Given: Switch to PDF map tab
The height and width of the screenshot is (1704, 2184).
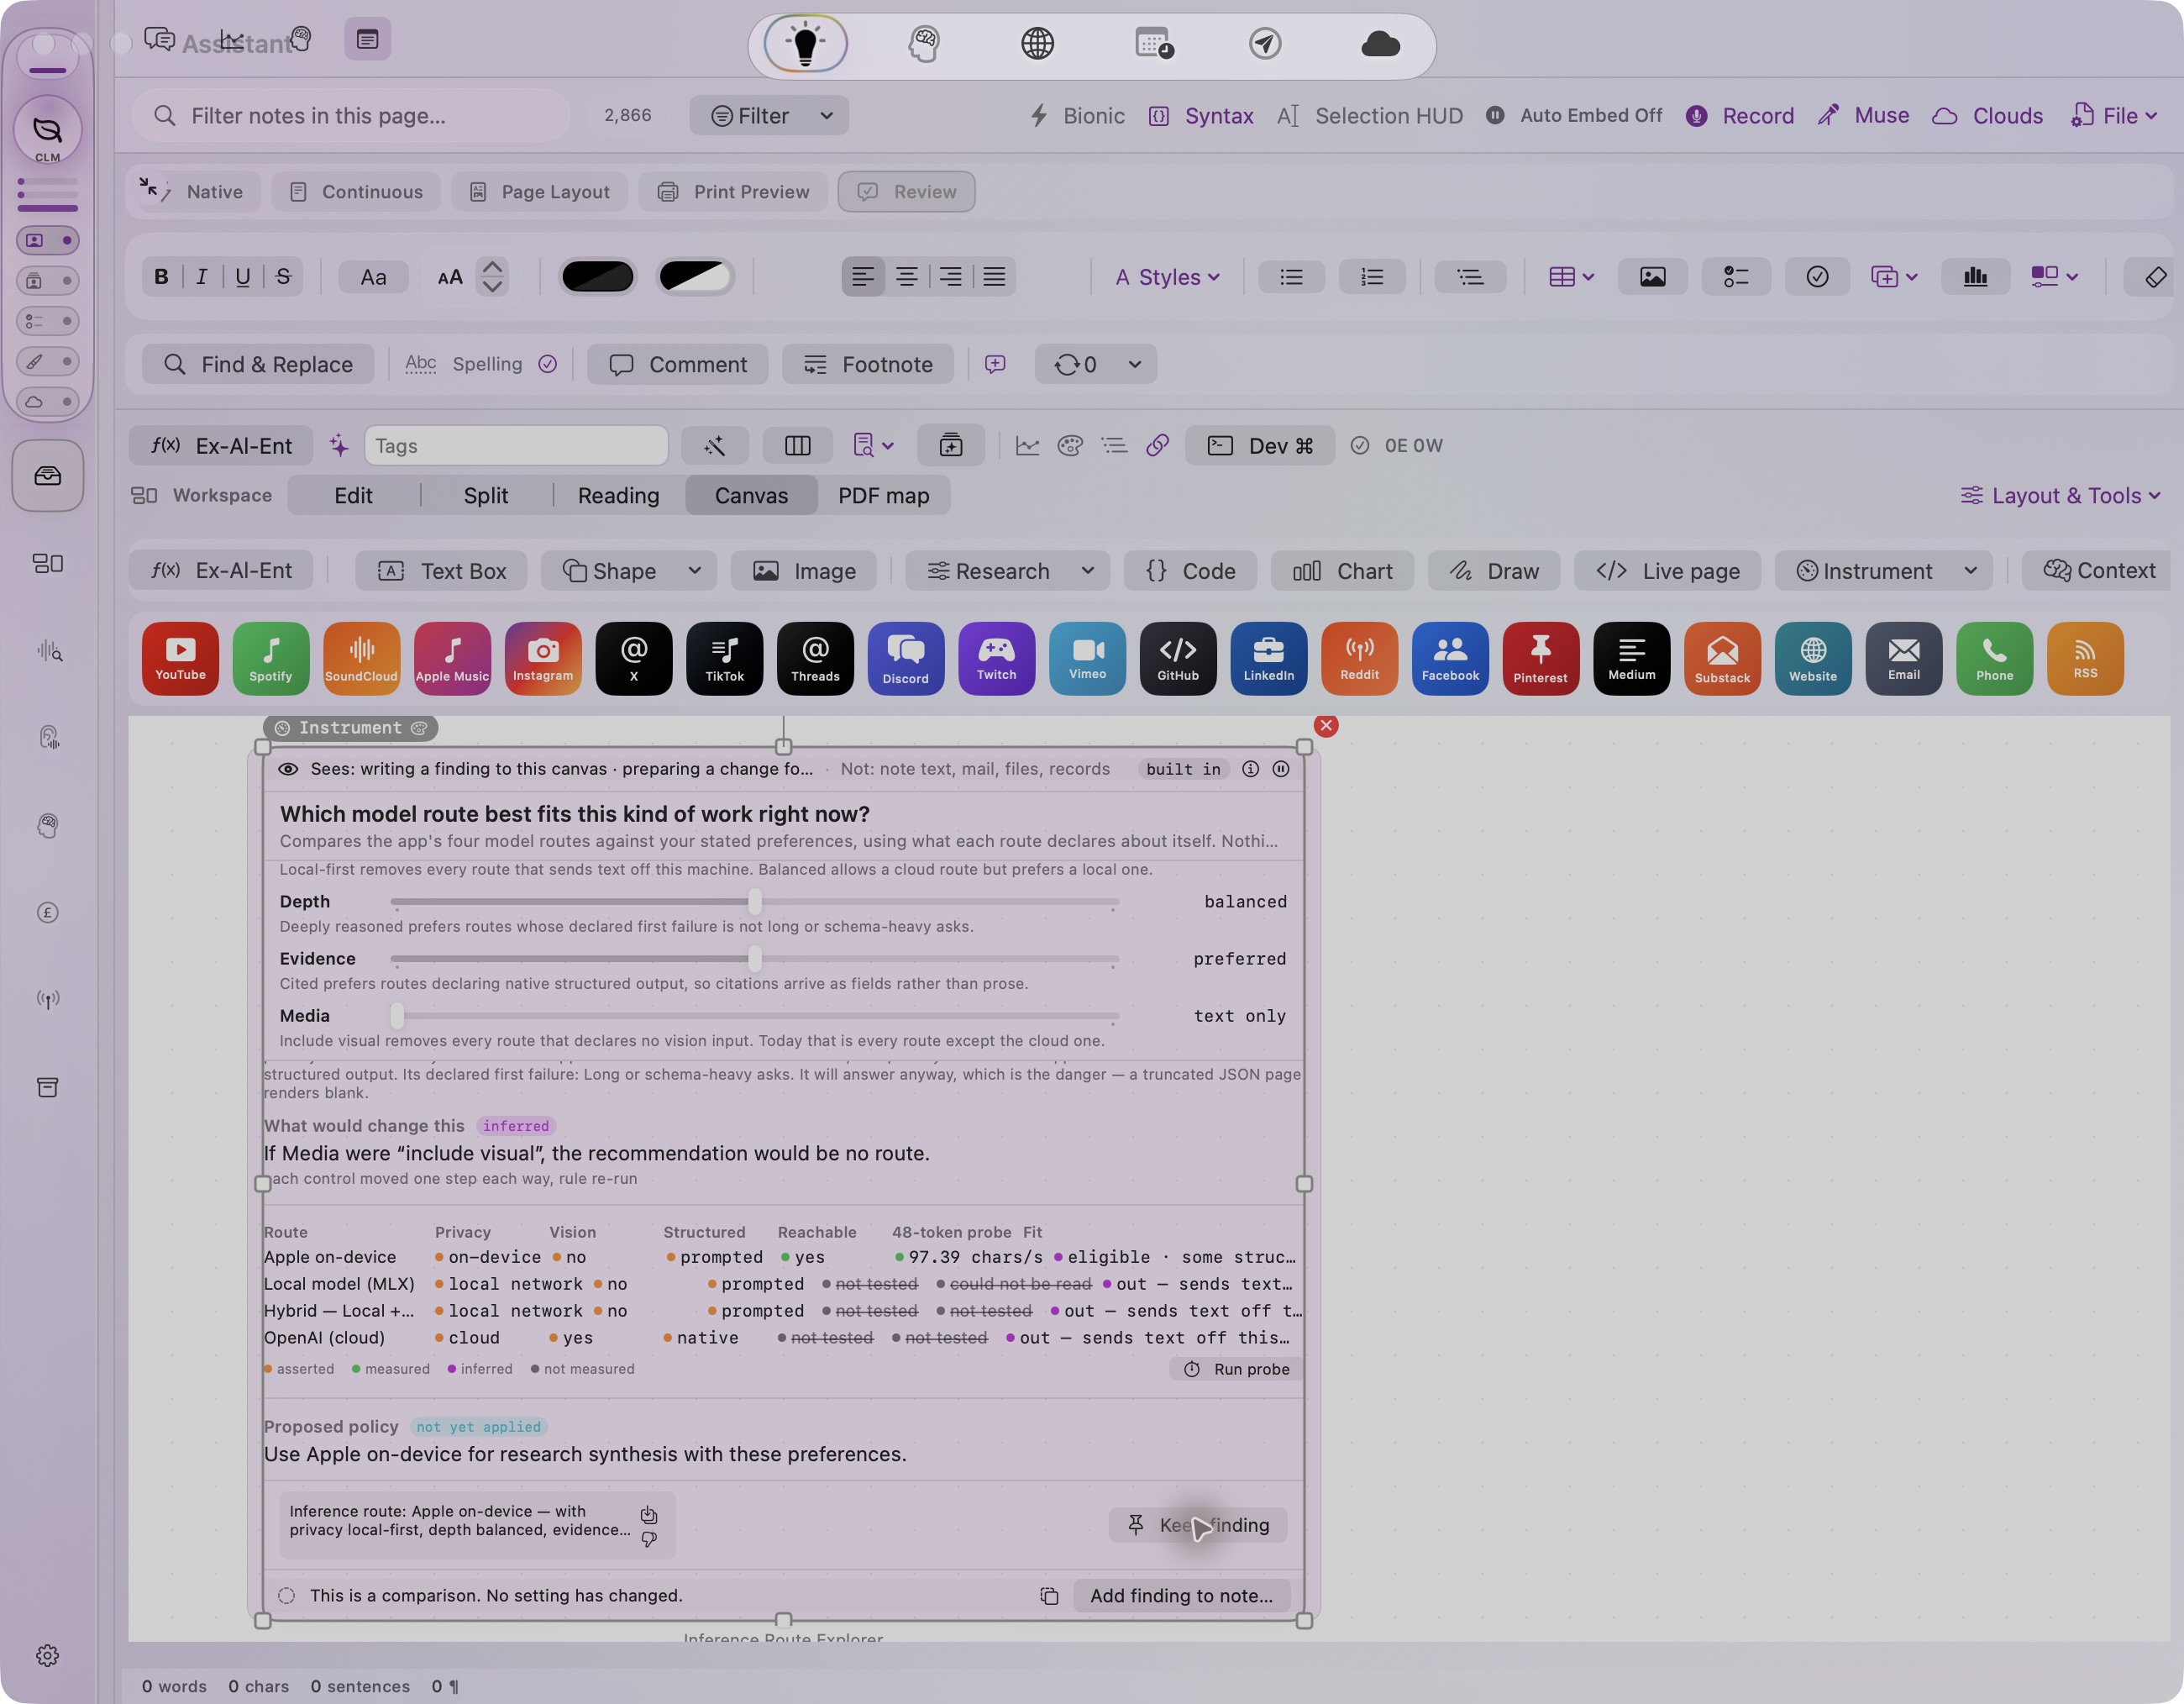Looking at the screenshot, I should pyautogui.click(x=884, y=496).
